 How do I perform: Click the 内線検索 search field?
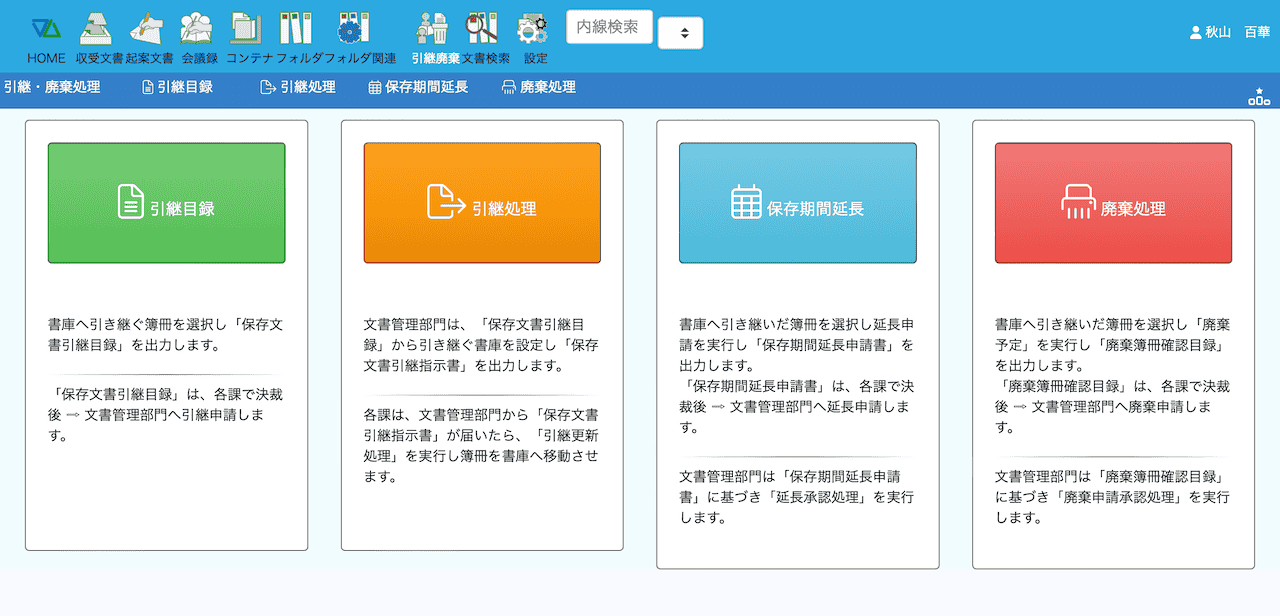pyautogui.click(x=609, y=27)
